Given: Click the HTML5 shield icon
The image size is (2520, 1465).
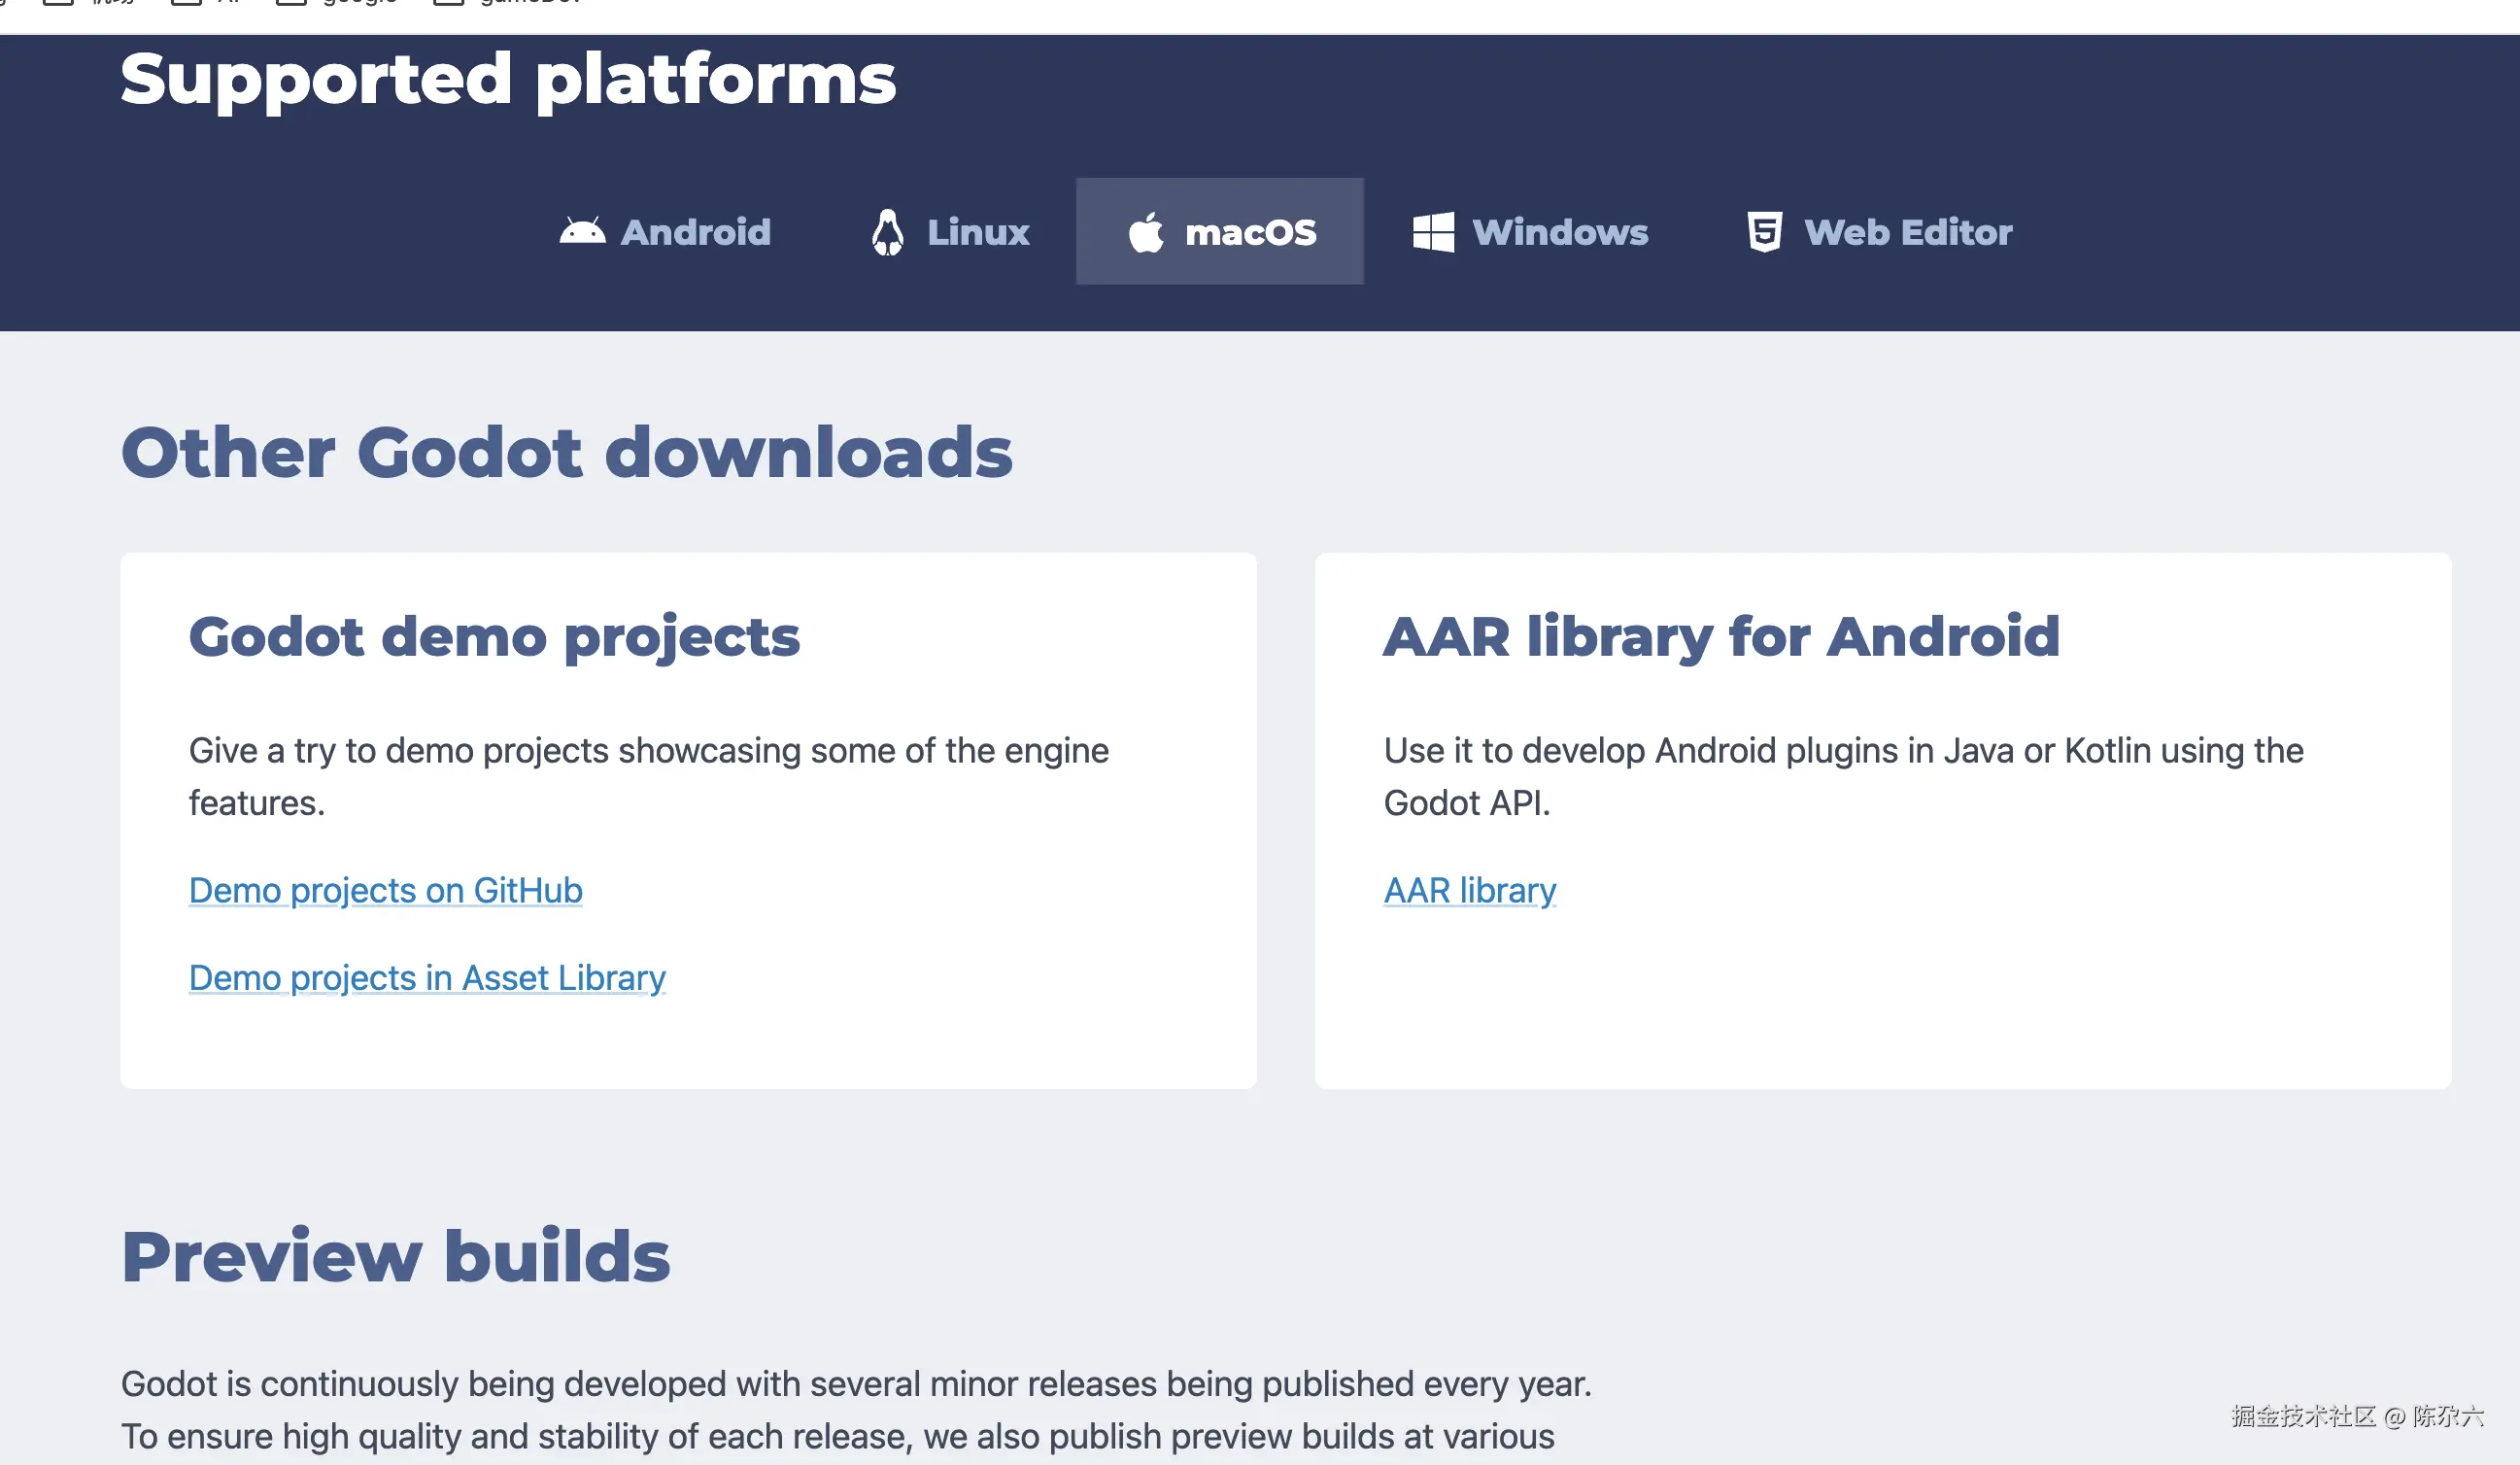Looking at the screenshot, I should point(1764,232).
